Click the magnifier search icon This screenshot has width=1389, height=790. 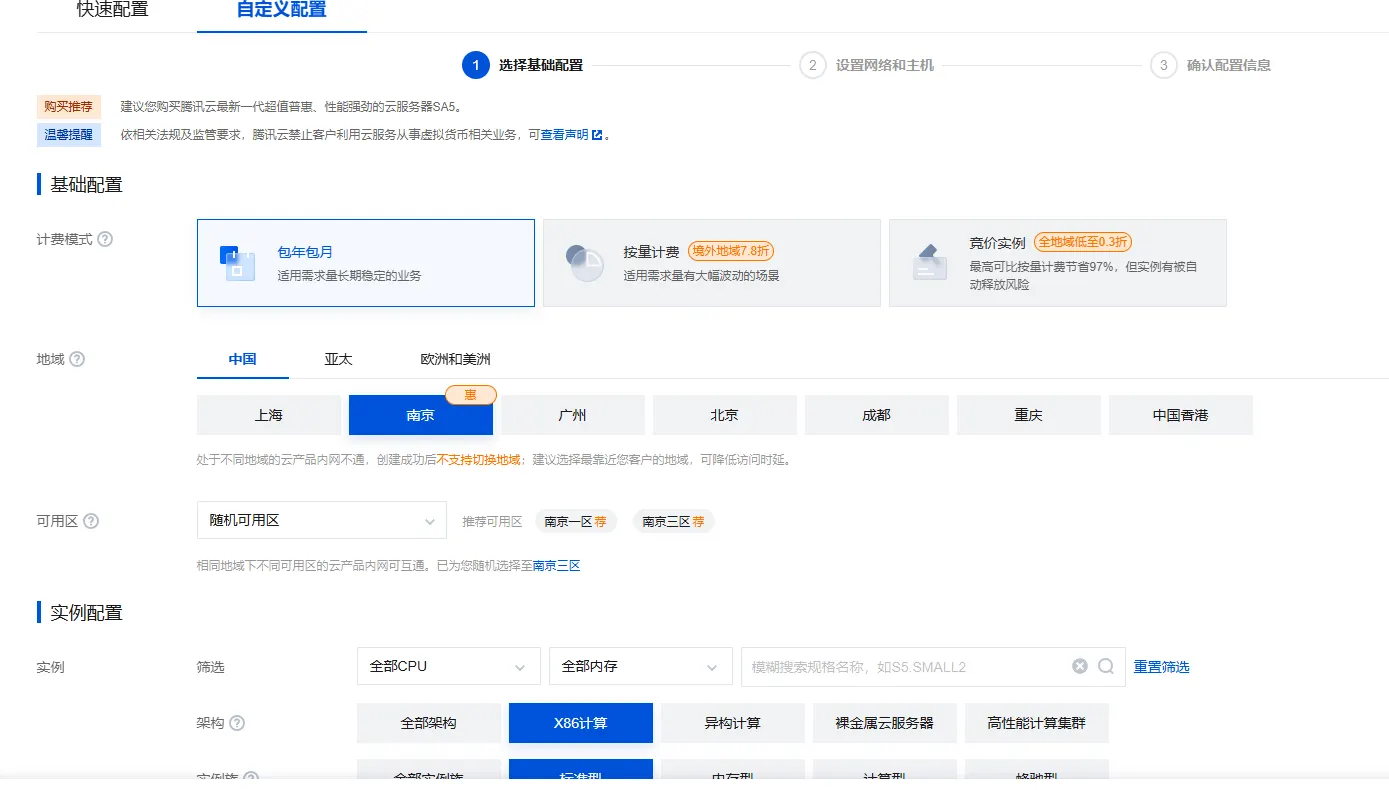tap(1106, 666)
